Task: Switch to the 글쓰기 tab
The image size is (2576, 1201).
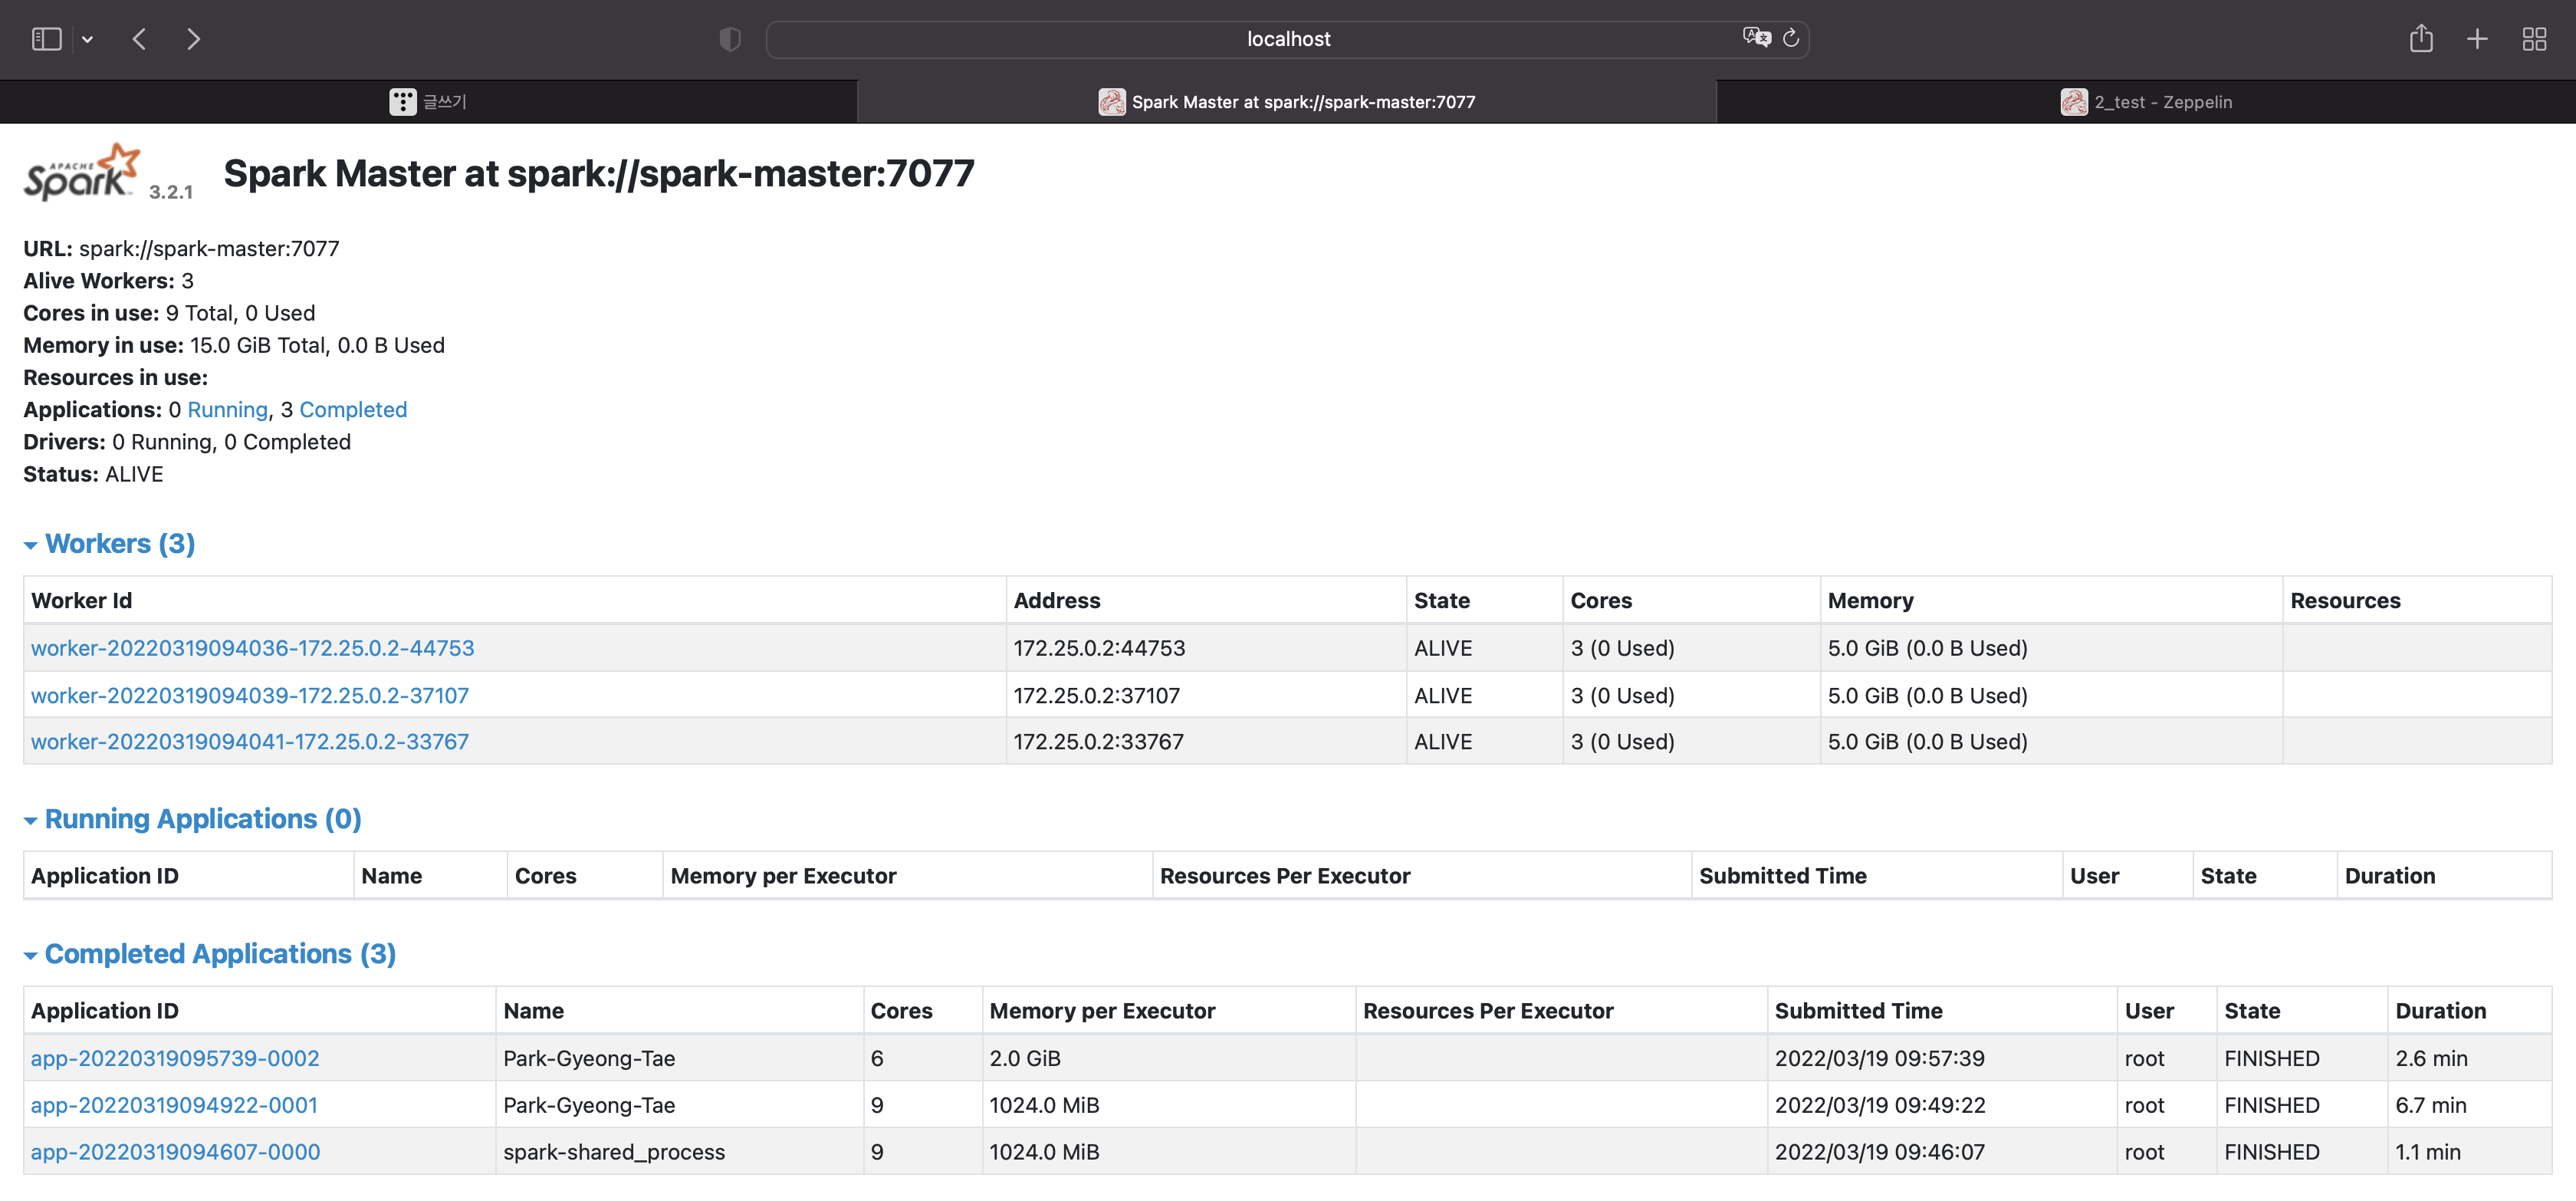Action: (x=428, y=101)
